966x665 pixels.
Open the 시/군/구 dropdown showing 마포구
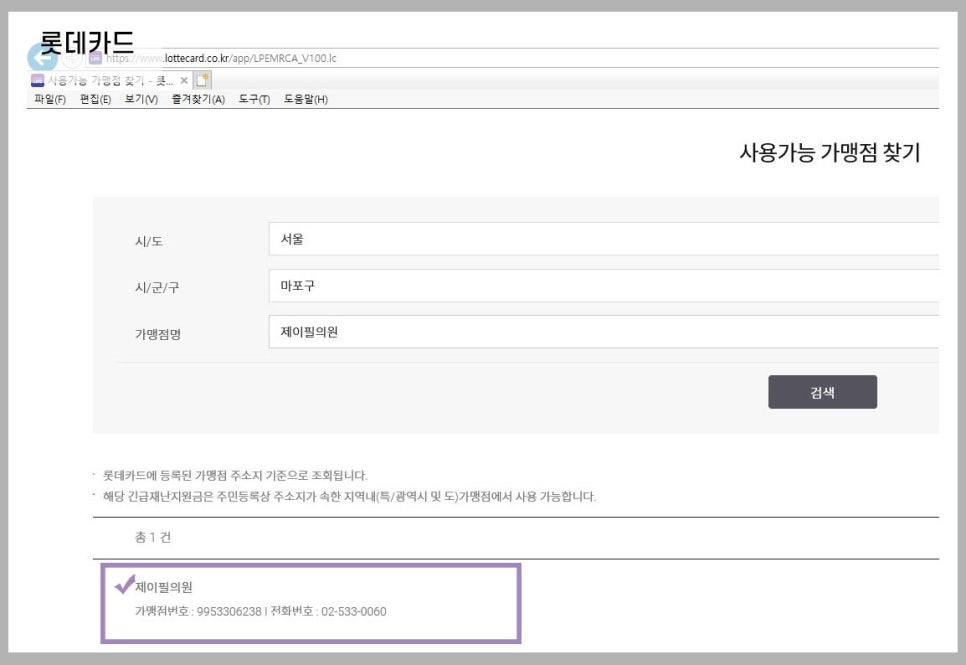[604, 286]
